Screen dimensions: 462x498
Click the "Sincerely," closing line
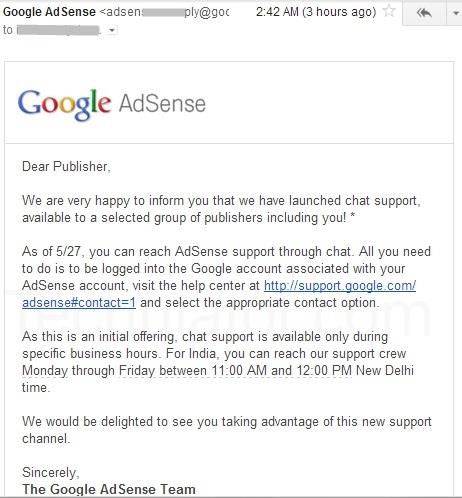(x=51, y=472)
